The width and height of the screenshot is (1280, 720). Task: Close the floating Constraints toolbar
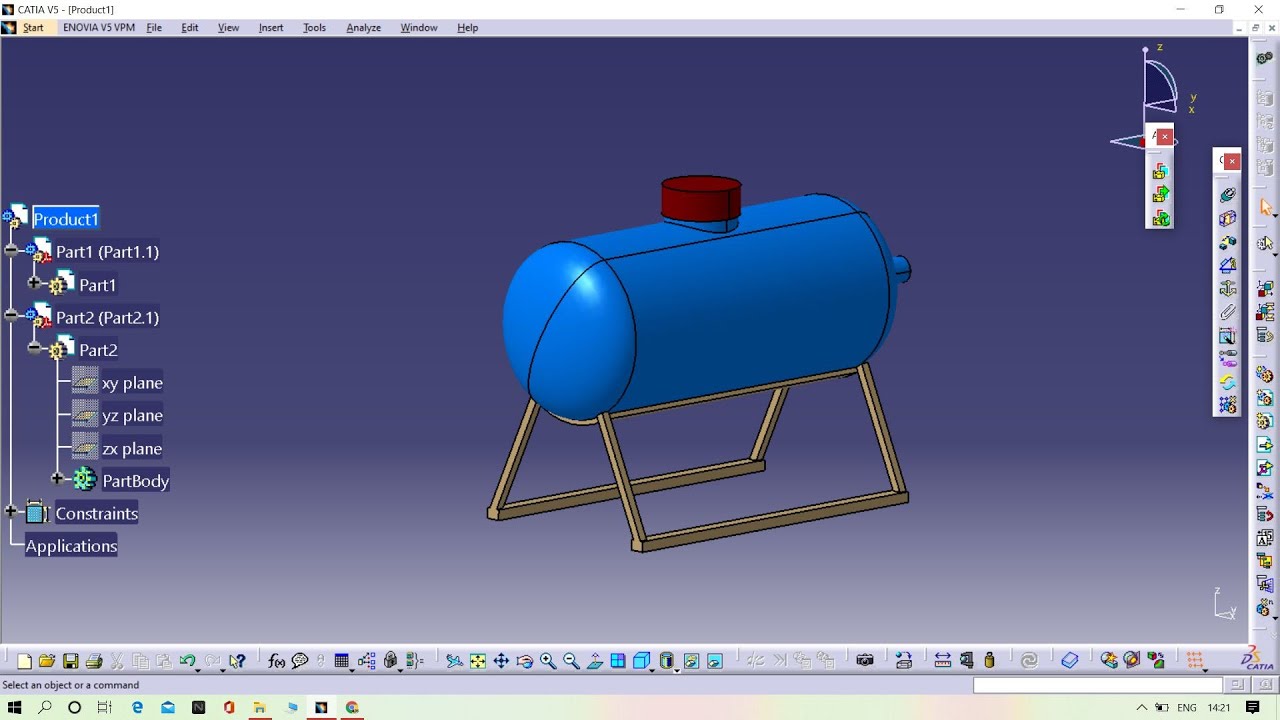point(1232,161)
